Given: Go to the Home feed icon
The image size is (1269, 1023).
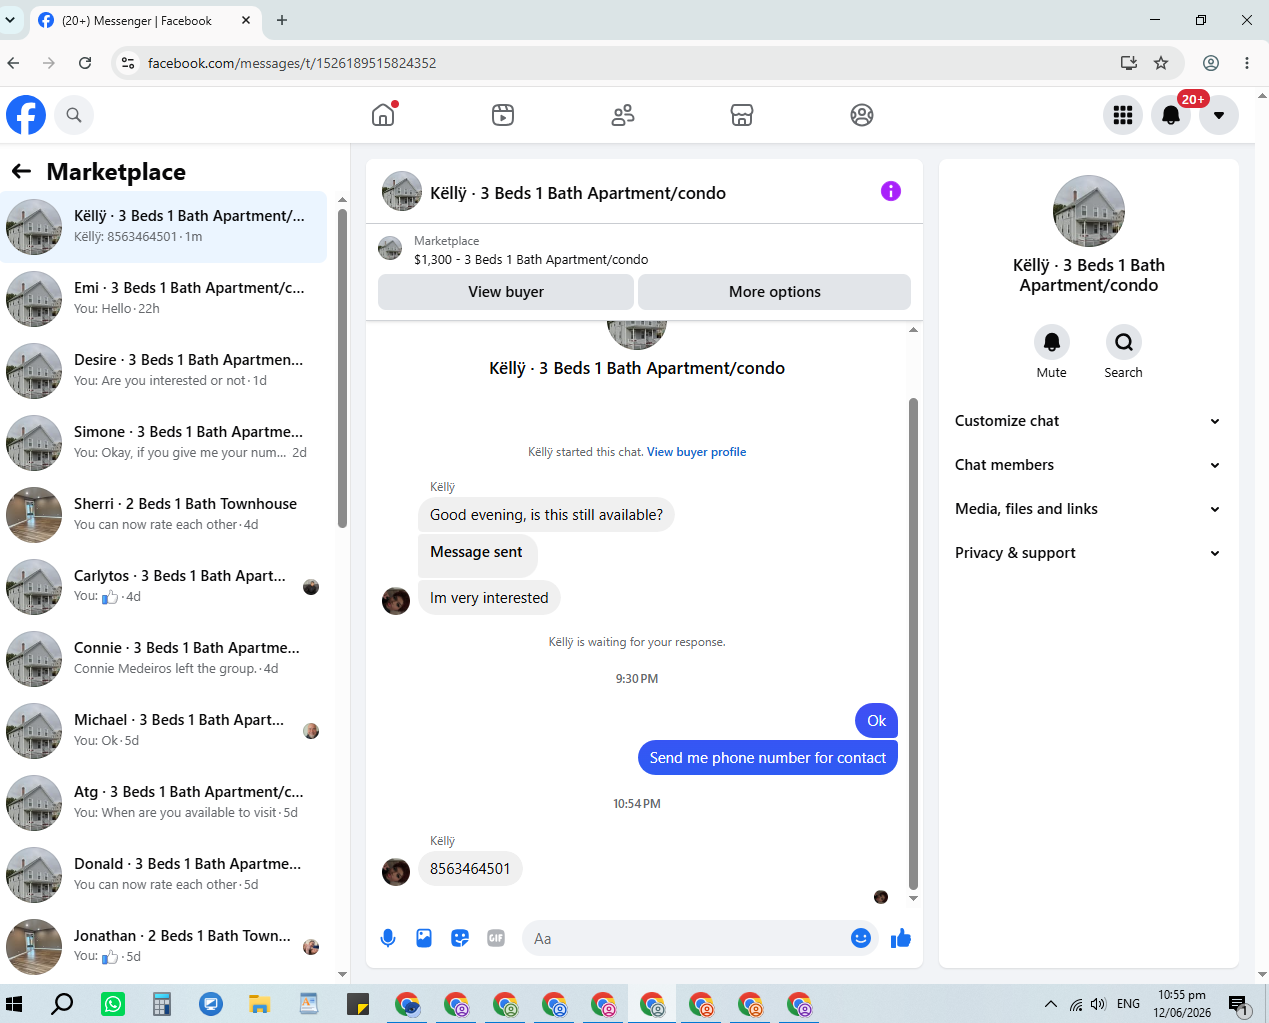Looking at the screenshot, I should 383,115.
